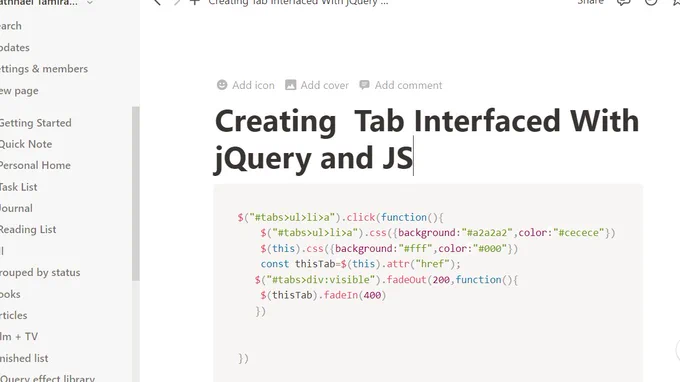
Task: Open the Getting Started page
Action: 35,123
